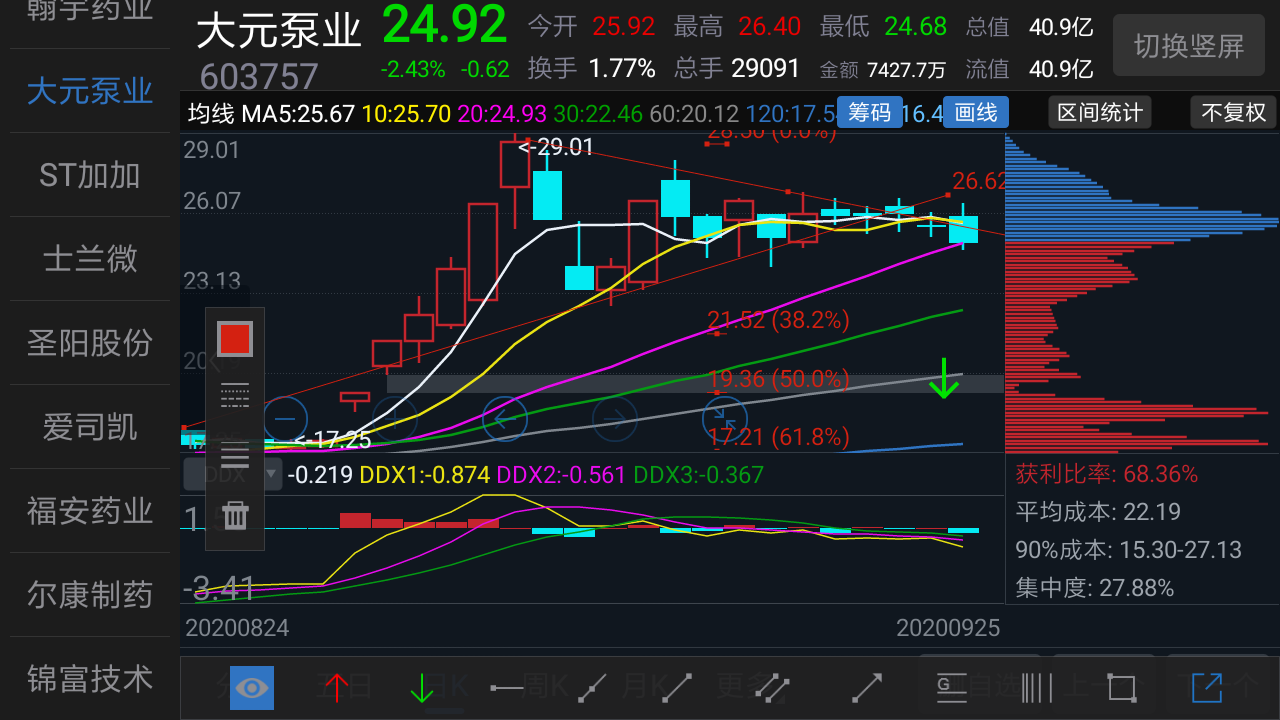
Task: Click the 26.62 price label
Action: (979, 181)
